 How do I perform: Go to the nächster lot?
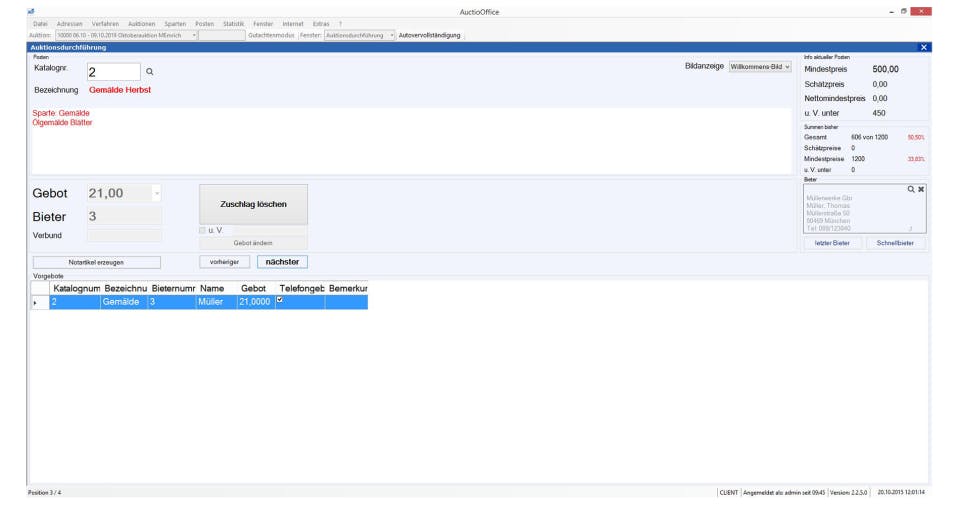(x=282, y=262)
